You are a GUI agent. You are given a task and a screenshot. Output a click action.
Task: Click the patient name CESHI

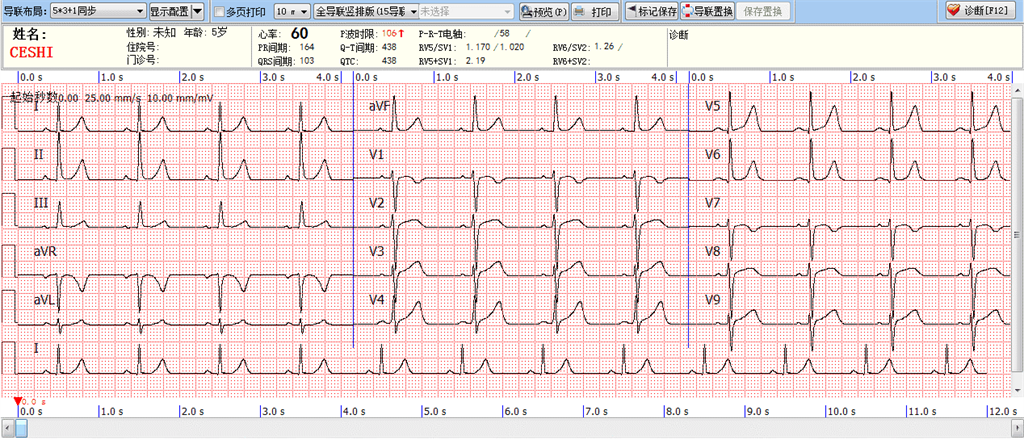pyautogui.click(x=30, y=51)
